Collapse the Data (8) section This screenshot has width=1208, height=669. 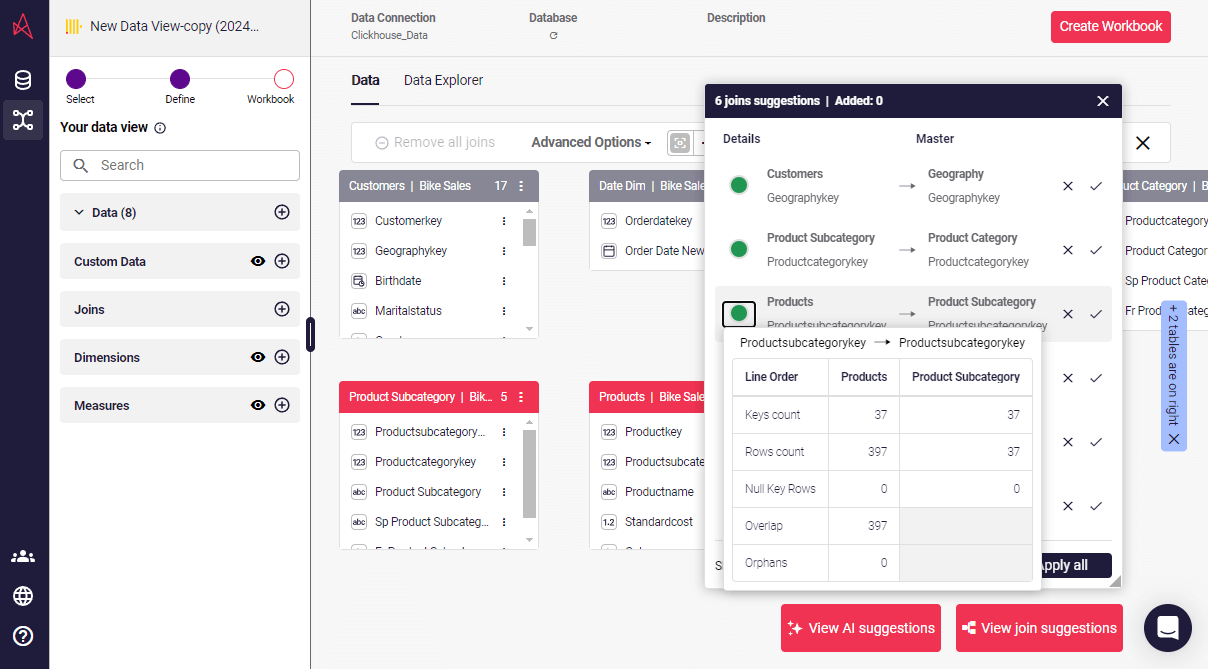tap(80, 212)
